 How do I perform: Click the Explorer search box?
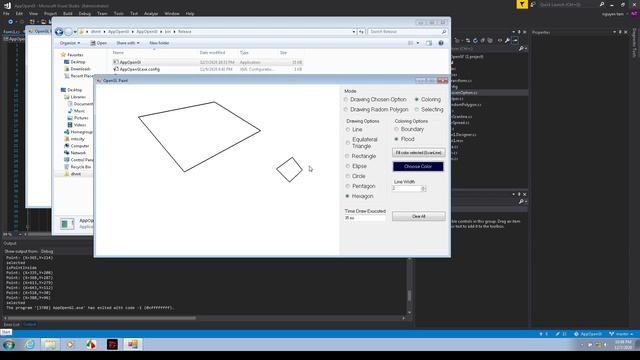coord(407,32)
